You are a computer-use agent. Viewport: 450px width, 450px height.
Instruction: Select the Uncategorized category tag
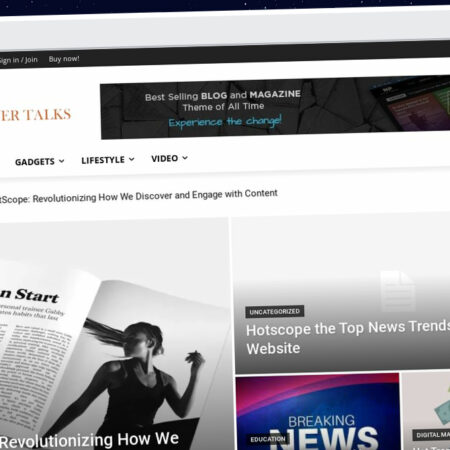pyautogui.click(x=275, y=312)
